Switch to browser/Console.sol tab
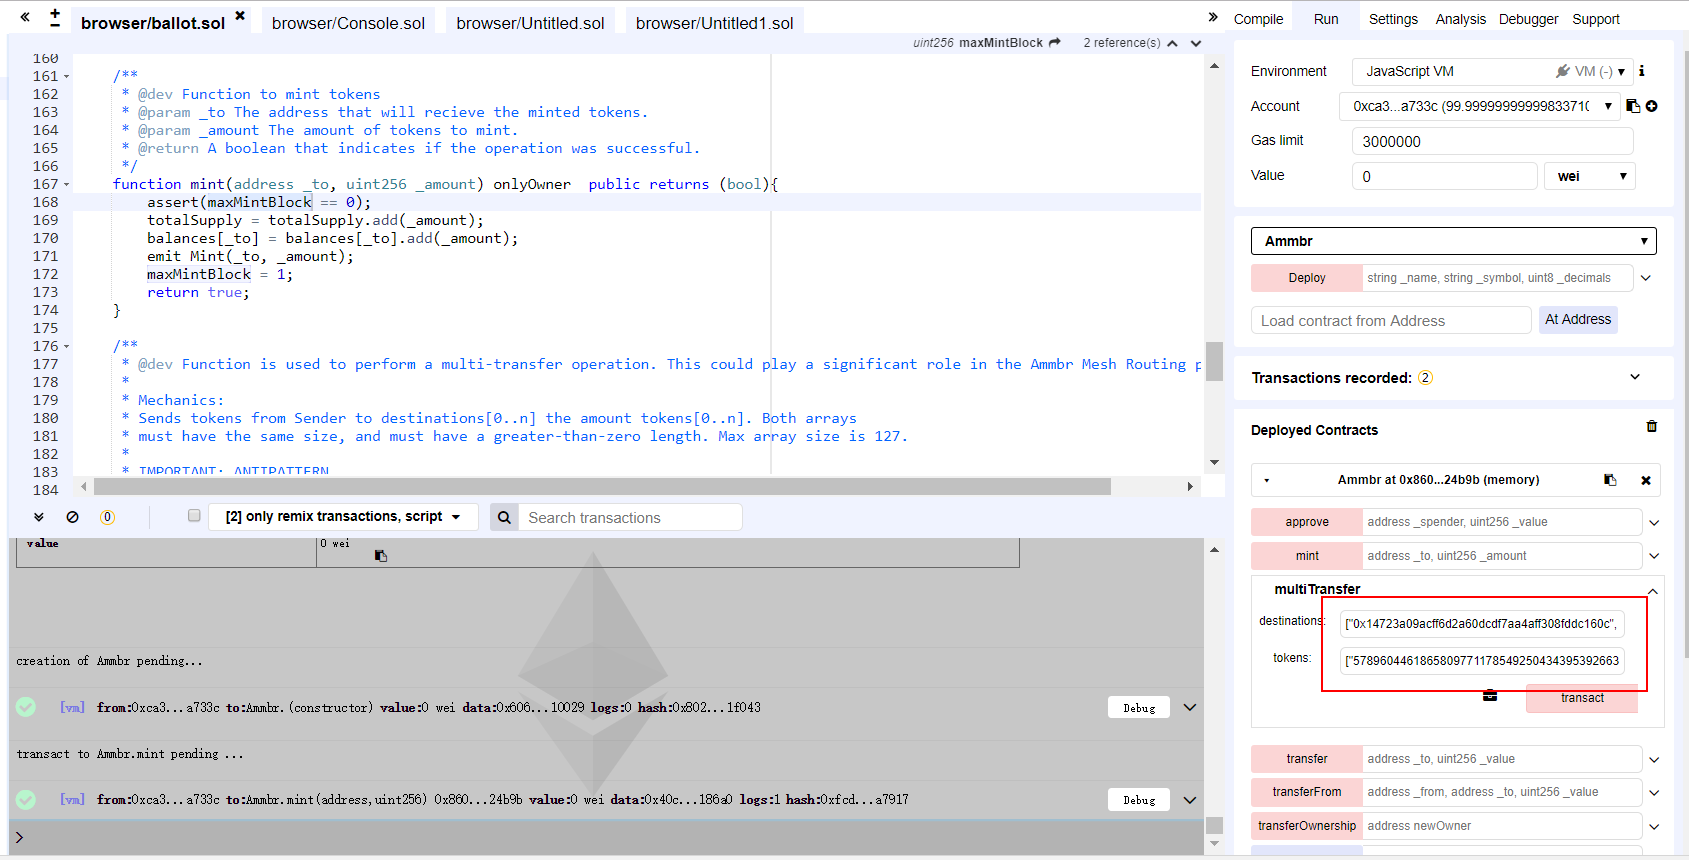The height and width of the screenshot is (860, 1689). click(348, 23)
